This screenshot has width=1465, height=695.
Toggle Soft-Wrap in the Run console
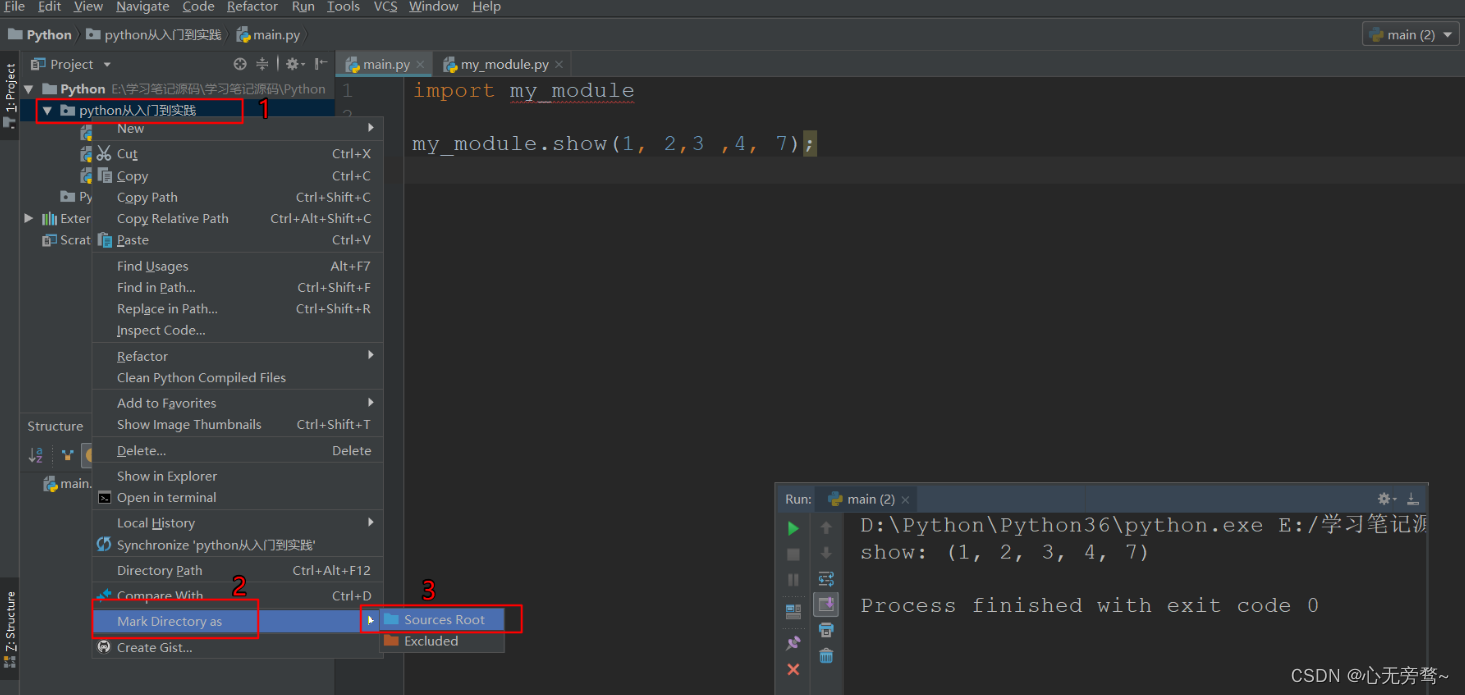click(x=826, y=579)
